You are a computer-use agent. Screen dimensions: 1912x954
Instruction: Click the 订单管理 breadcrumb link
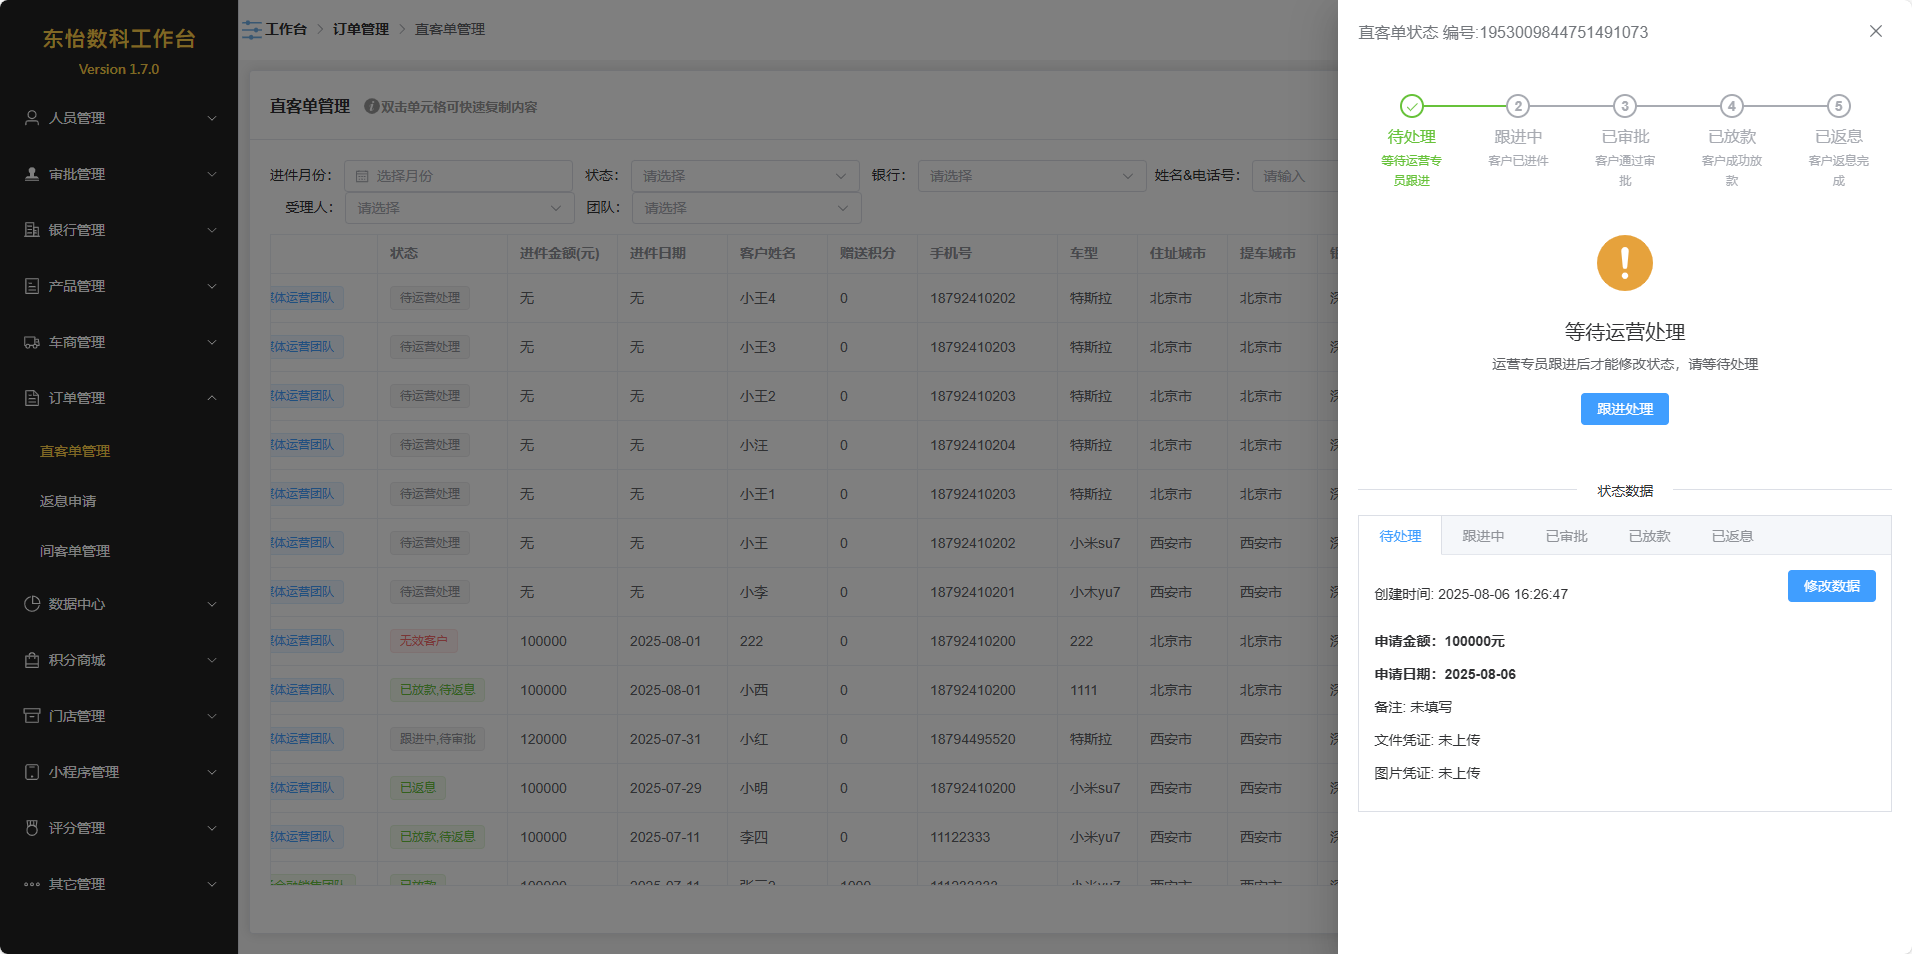[360, 30]
